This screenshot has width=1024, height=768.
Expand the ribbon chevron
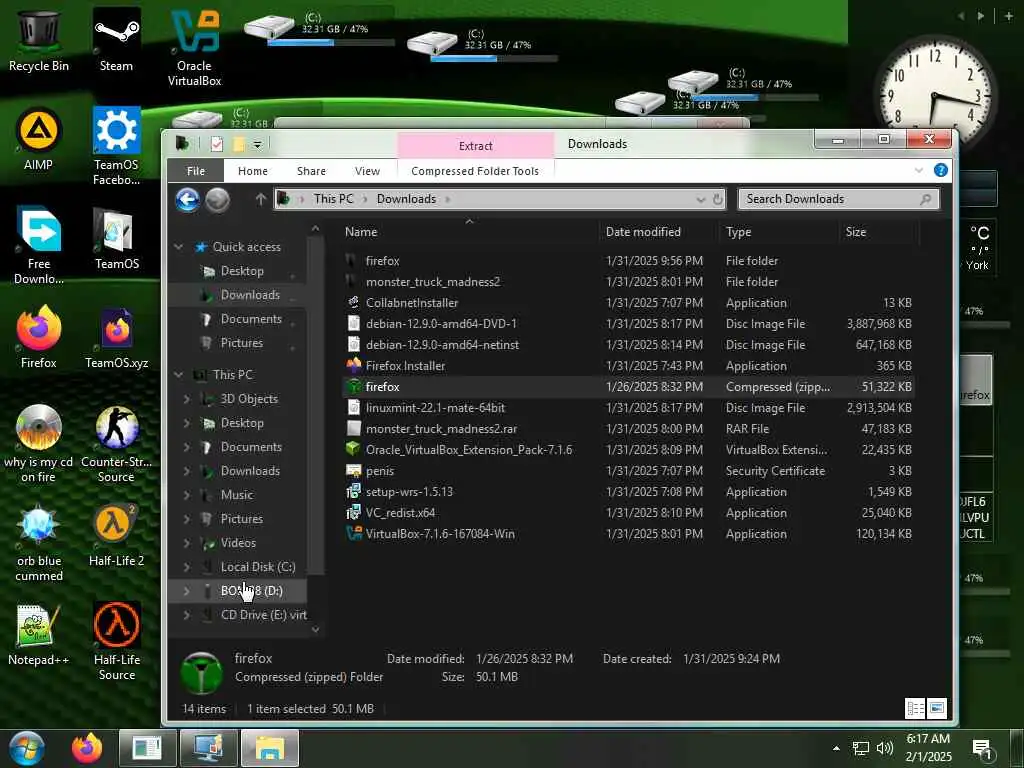coord(919,170)
